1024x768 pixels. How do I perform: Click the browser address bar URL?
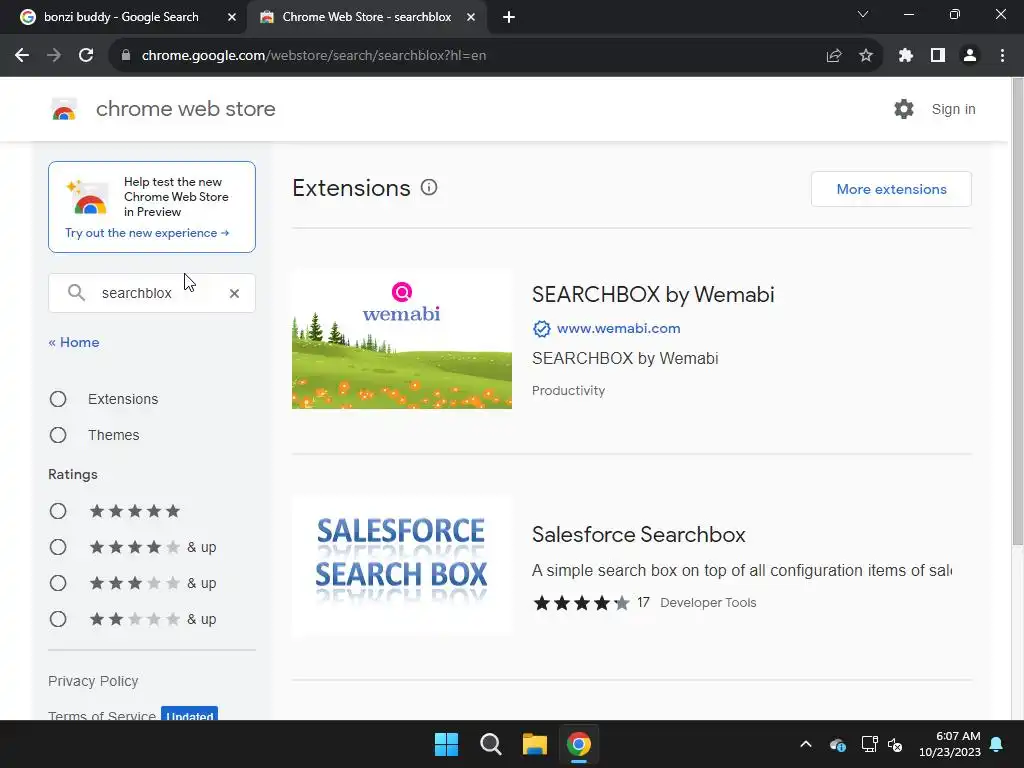(x=313, y=56)
